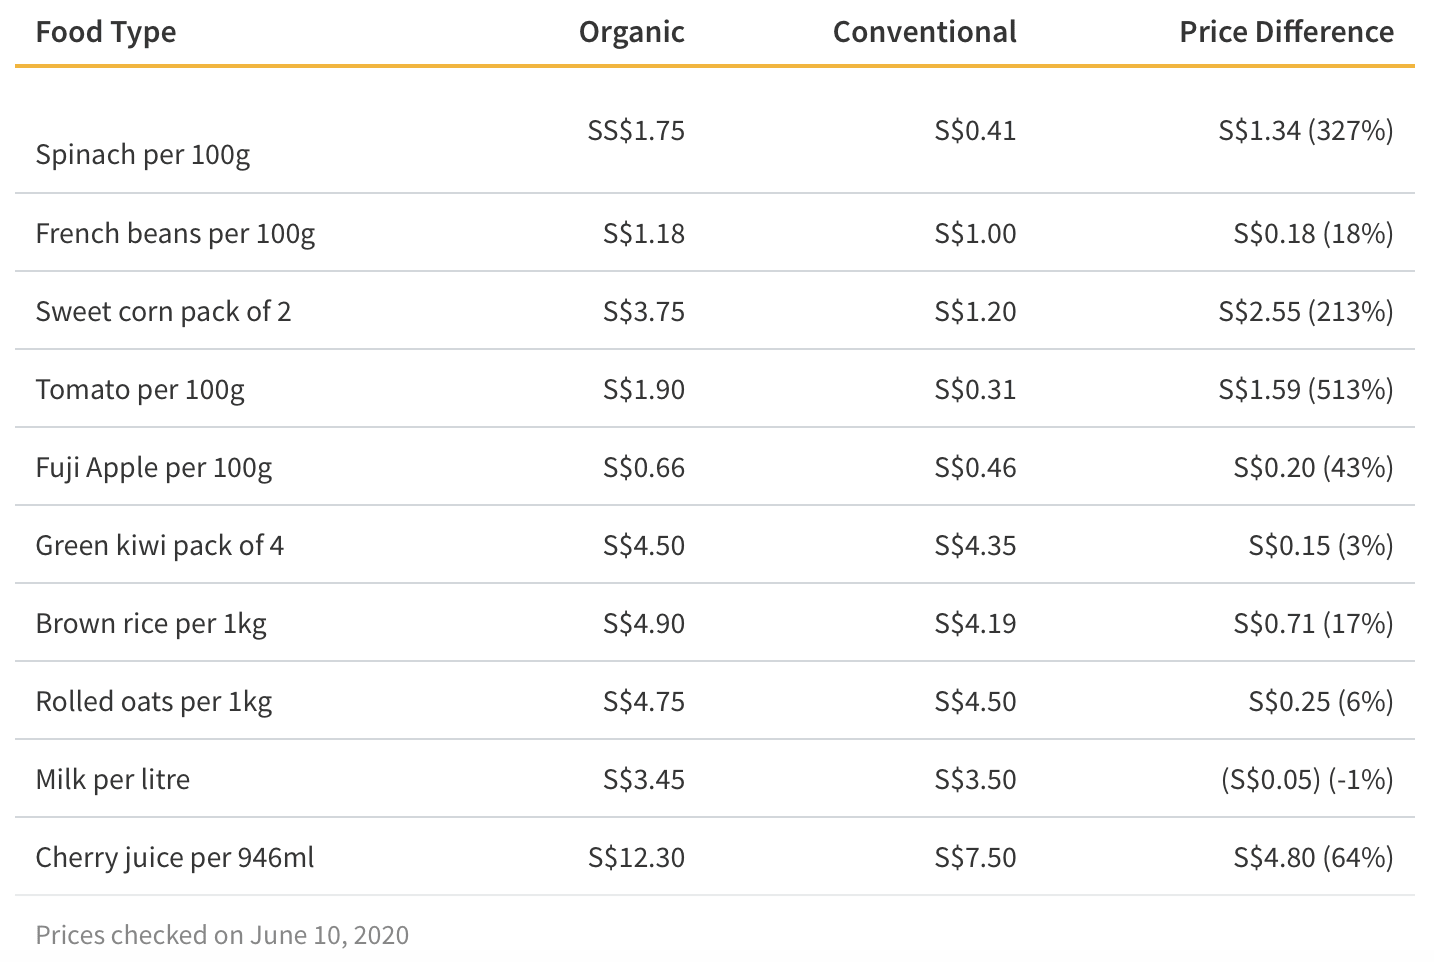Image resolution: width=1434 pixels, height=962 pixels.
Task: Click the organic spinach price SS$1.75
Action: pyautogui.click(x=636, y=131)
